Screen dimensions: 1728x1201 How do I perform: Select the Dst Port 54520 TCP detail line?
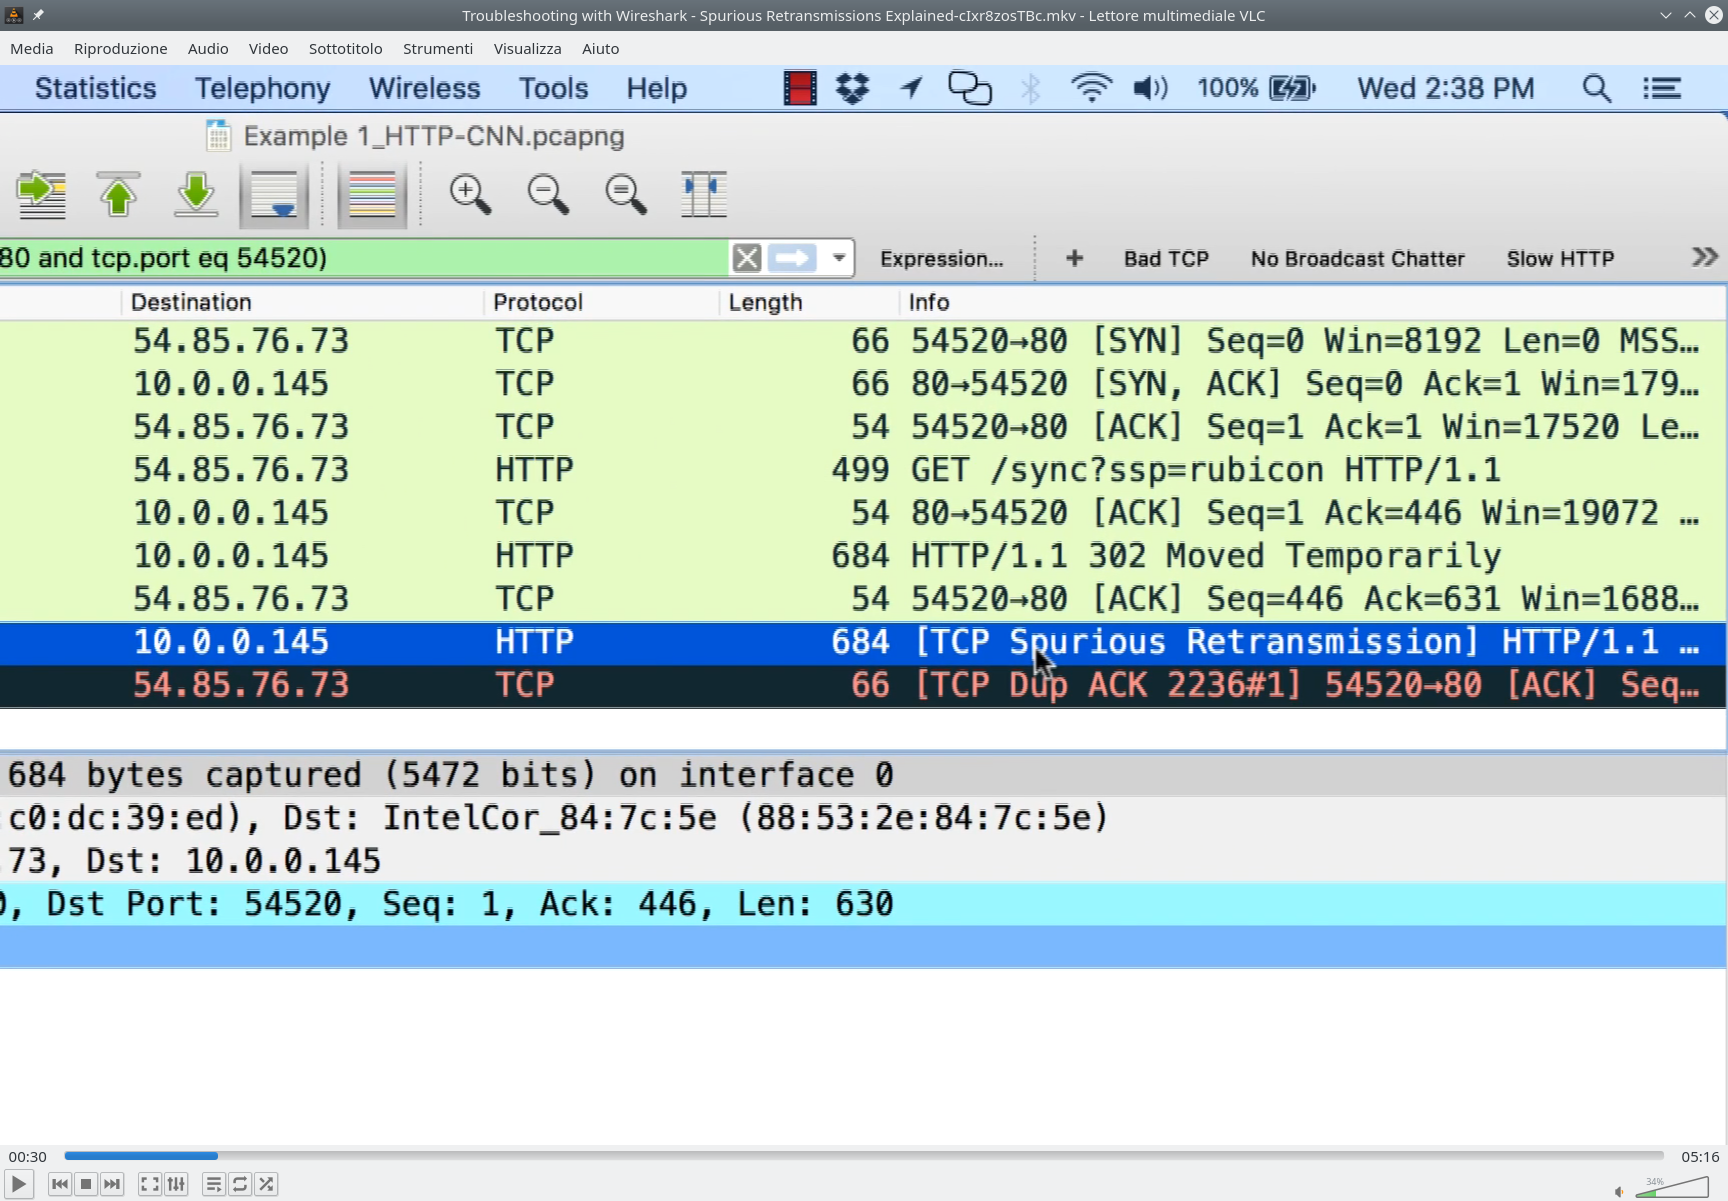click(863, 904)
